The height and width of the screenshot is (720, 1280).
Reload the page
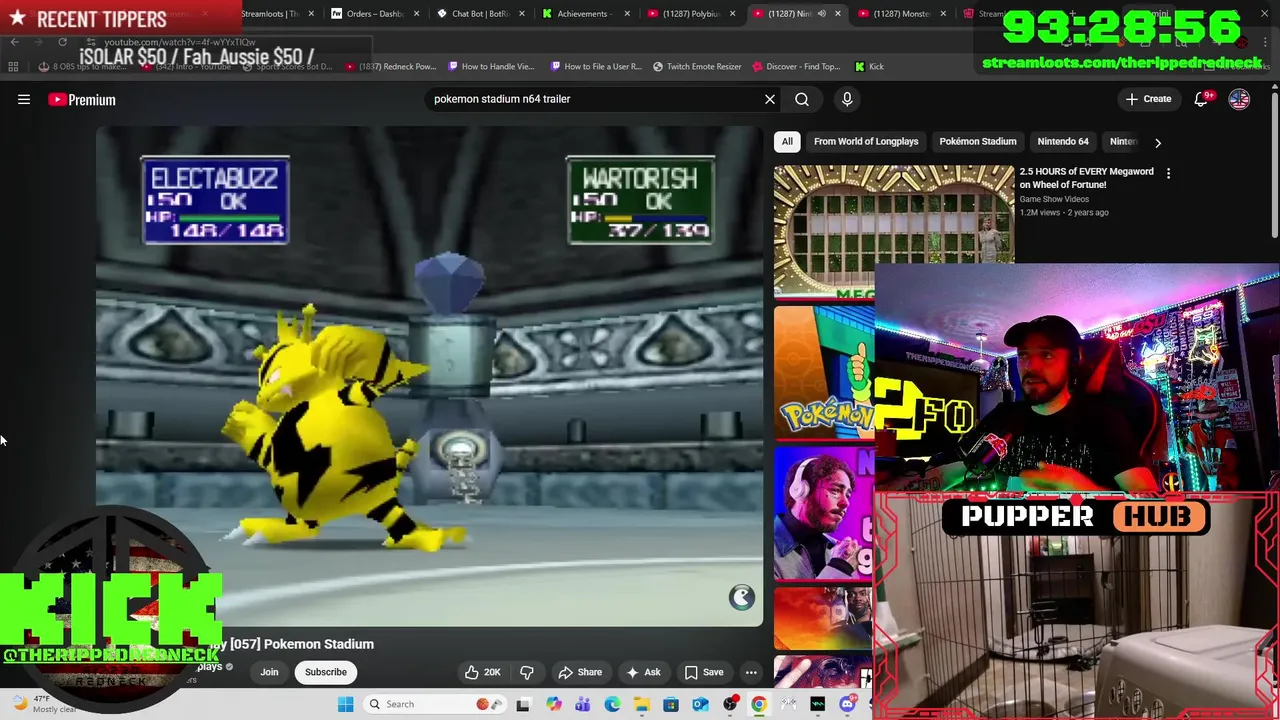tap(62, 42)
